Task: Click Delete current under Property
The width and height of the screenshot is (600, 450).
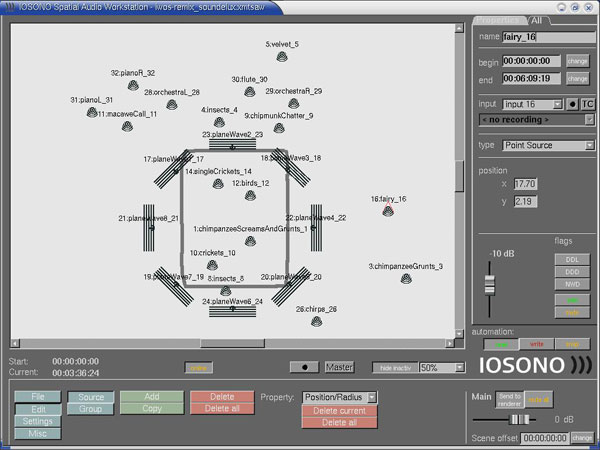Action: pos(339,411)
